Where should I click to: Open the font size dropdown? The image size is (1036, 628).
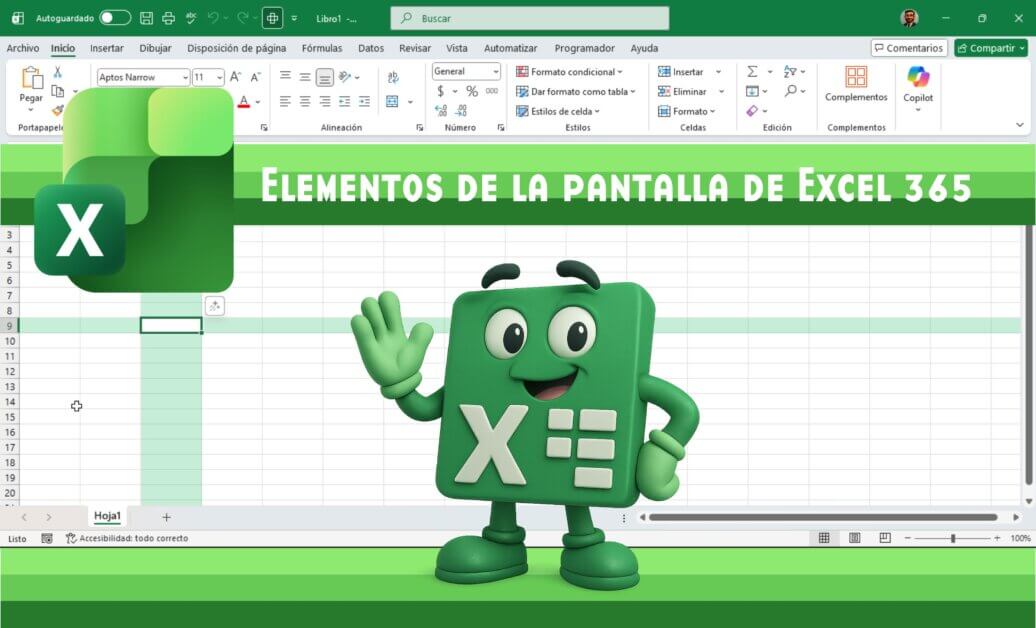point(222,77)
